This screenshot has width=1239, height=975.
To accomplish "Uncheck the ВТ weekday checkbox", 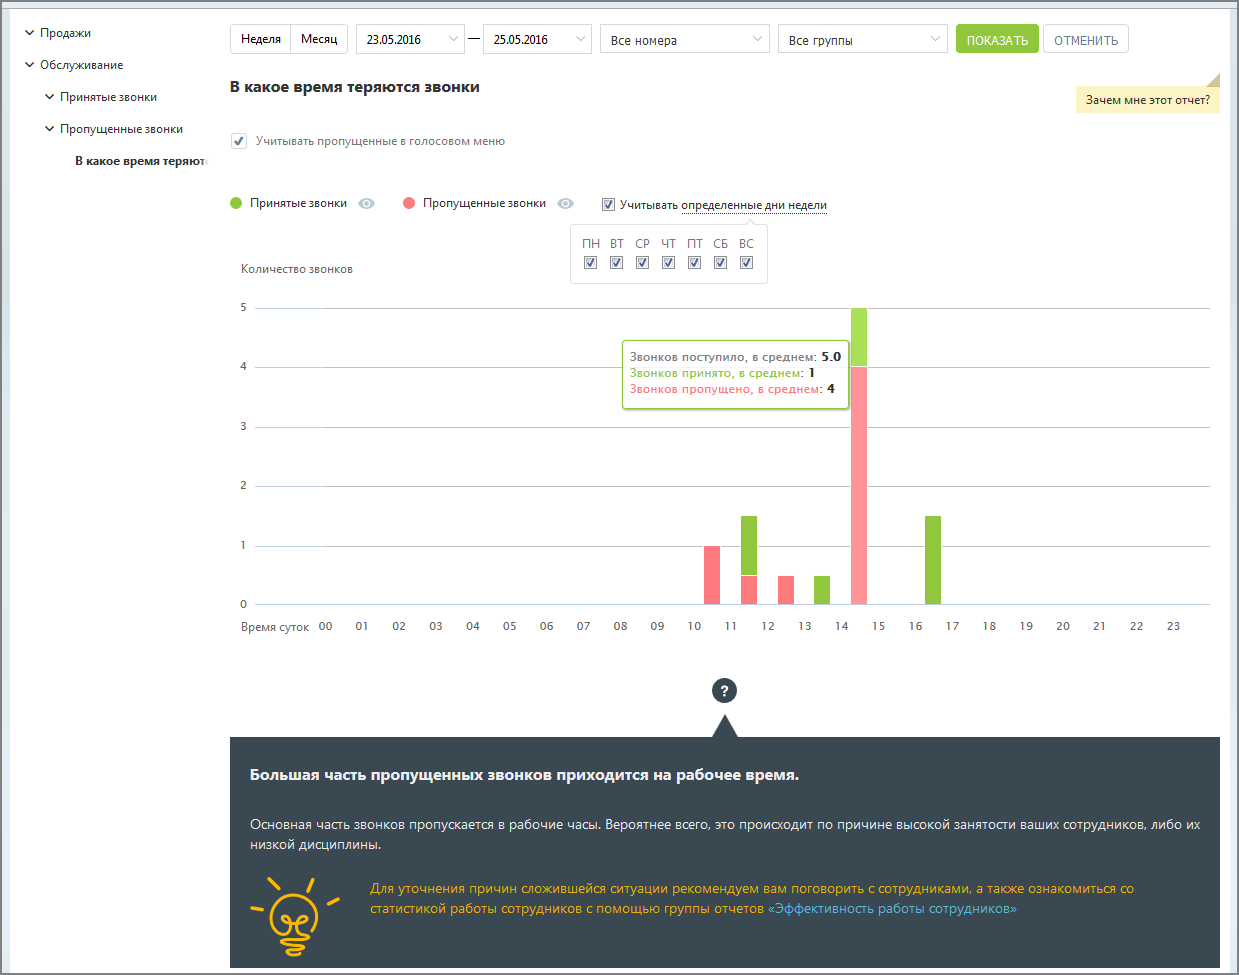I will (x=616, y=263).
